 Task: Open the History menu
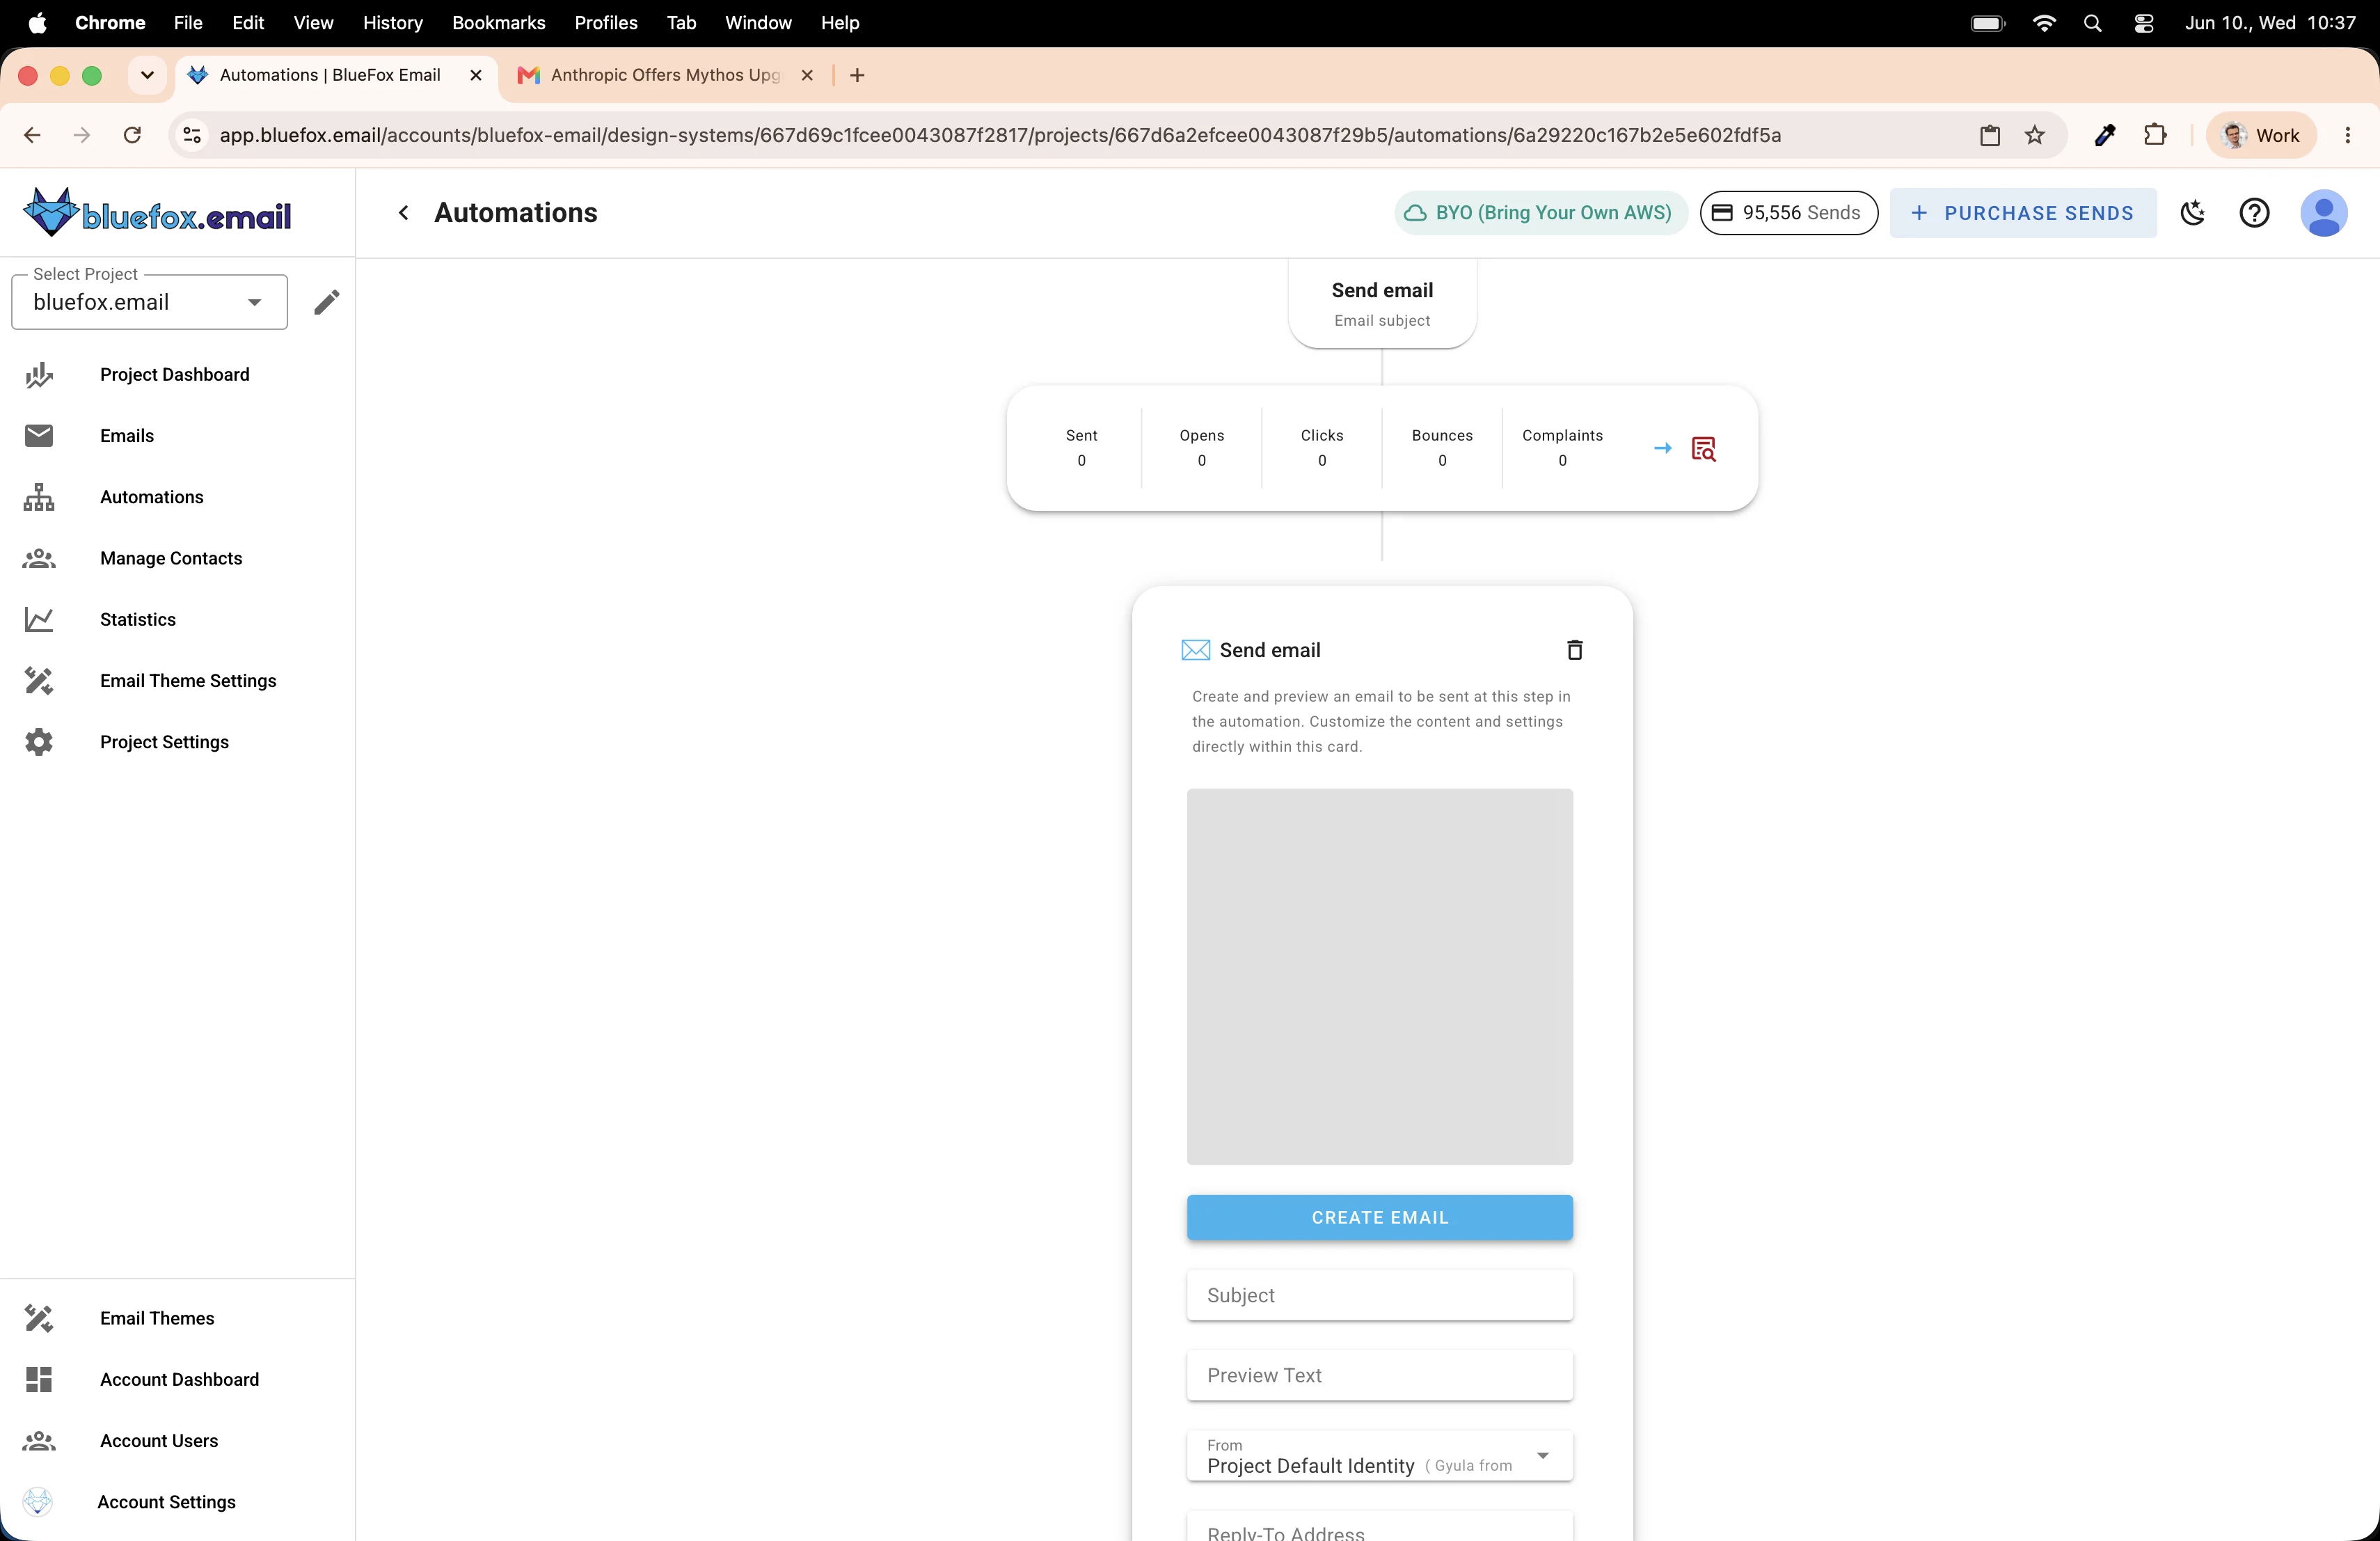pyautogui.click(x=392, y=23)
